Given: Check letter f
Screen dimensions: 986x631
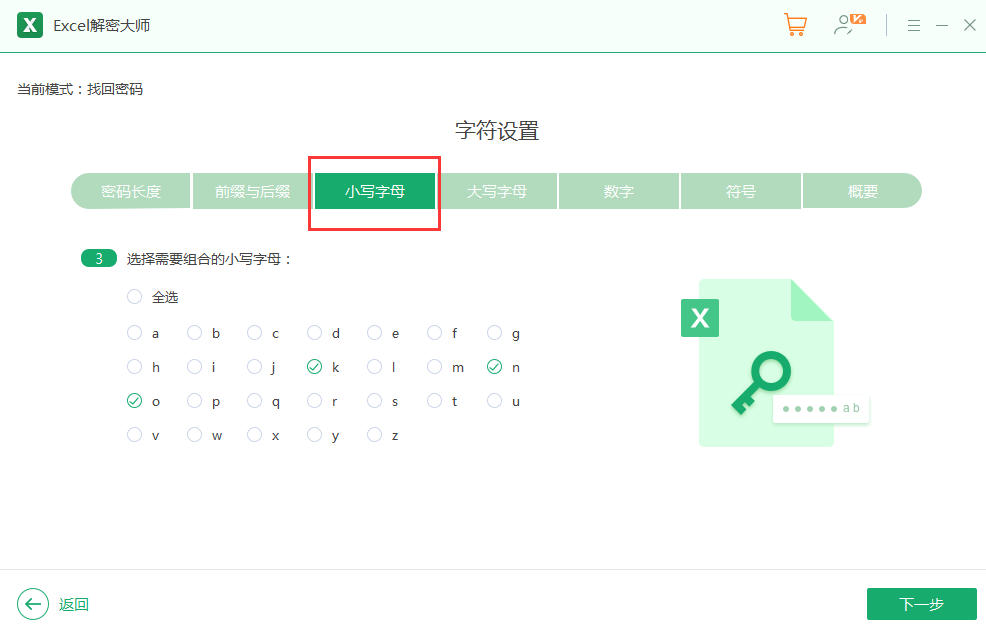Looking at the screenshot, I should 435,333.
